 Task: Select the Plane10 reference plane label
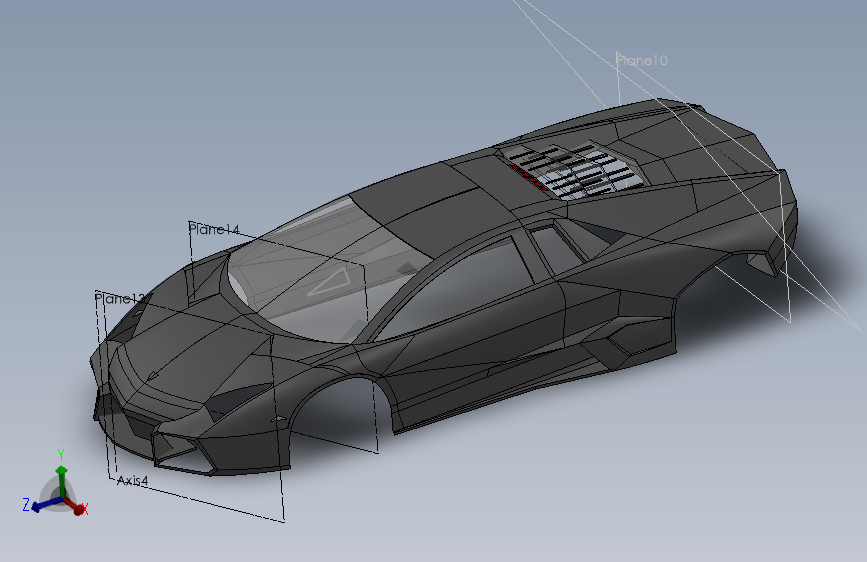click(x=641, y=60)
